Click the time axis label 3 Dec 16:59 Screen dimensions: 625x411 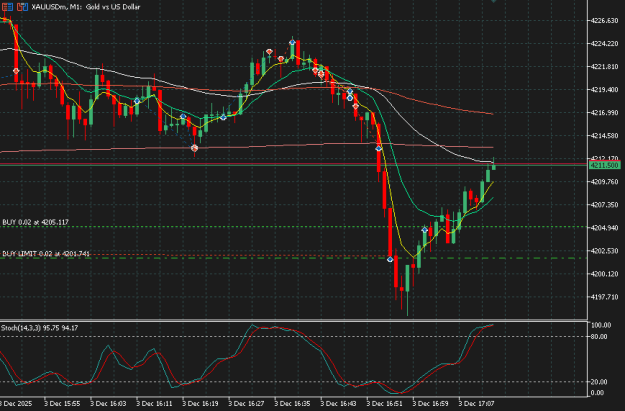click(x=431, y=403)
